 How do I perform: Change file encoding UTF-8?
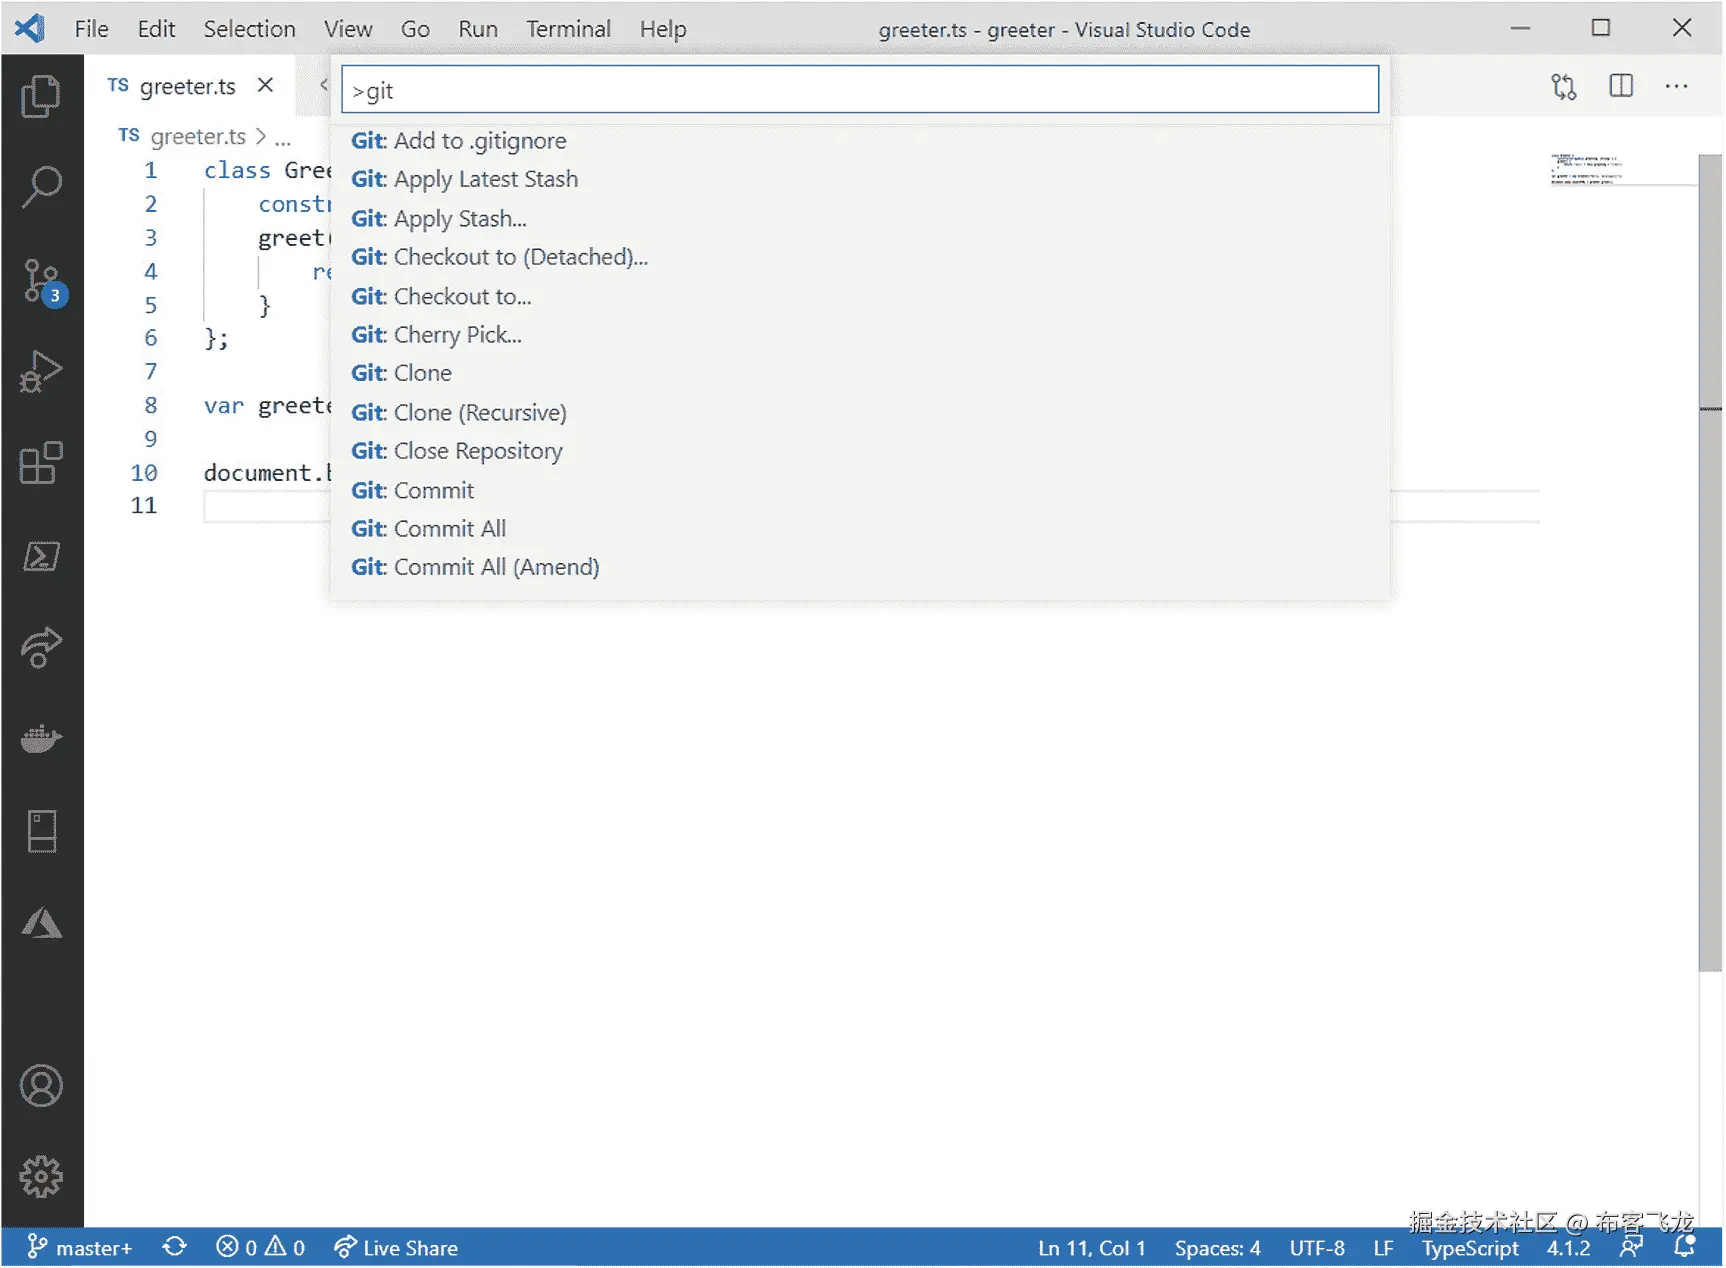tap(1317, 1247)
